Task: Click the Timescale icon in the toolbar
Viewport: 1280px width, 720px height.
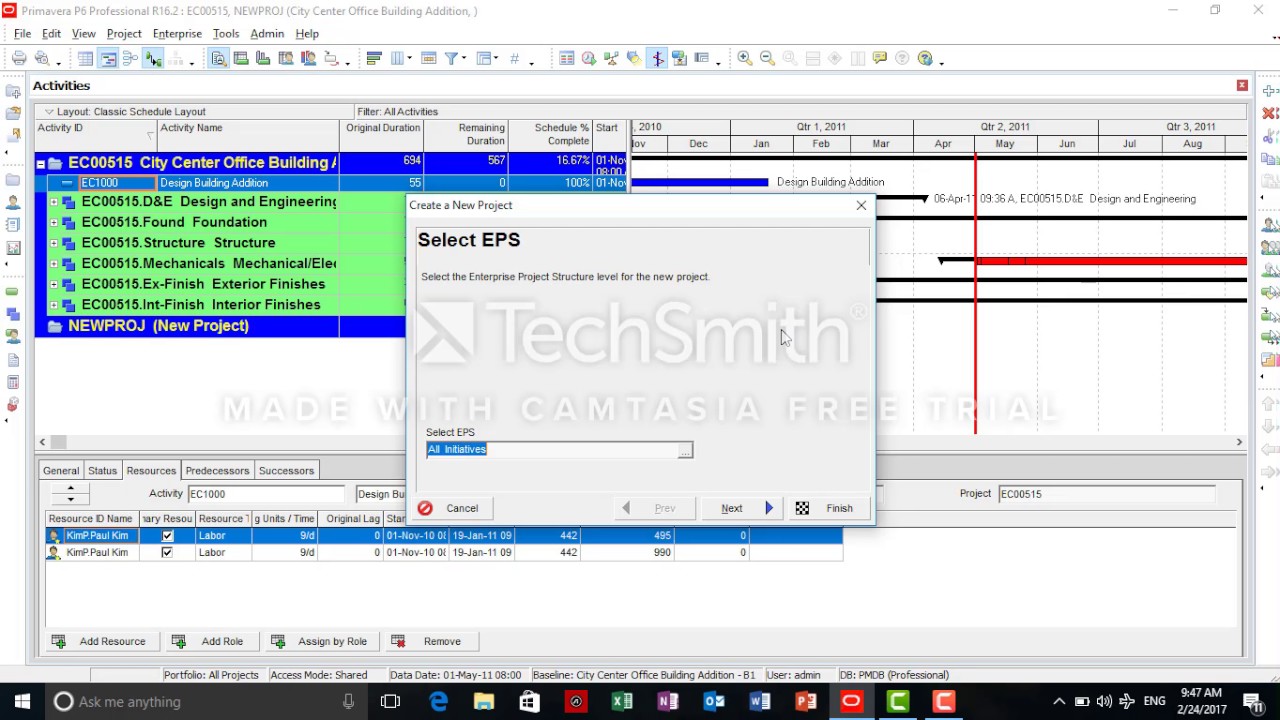Action: pos(428,58)
